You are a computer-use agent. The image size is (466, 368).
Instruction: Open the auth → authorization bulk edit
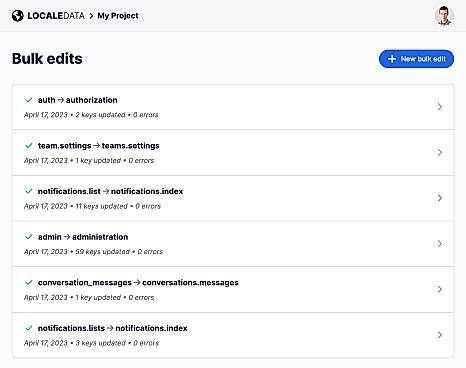233,107
